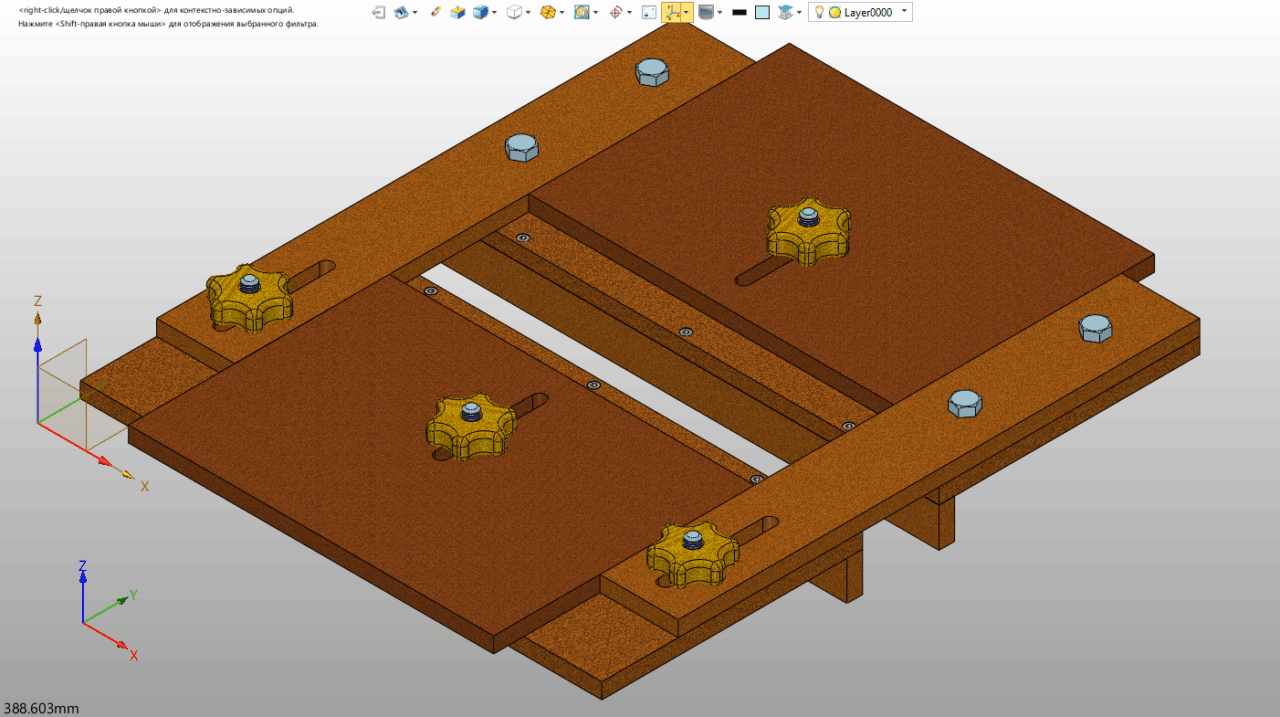Select the white wireframe cube icon
Image resolution: width=1280 pixels, height=717 pixels.
[x=514, y=12]
